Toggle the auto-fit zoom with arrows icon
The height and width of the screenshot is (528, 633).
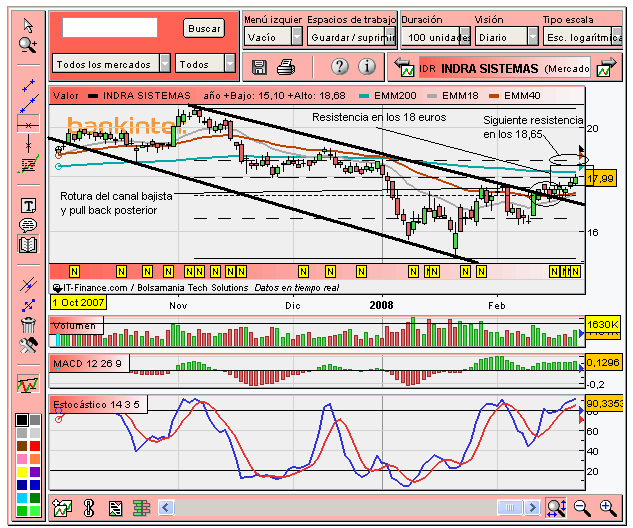click(x=556, y=507)
